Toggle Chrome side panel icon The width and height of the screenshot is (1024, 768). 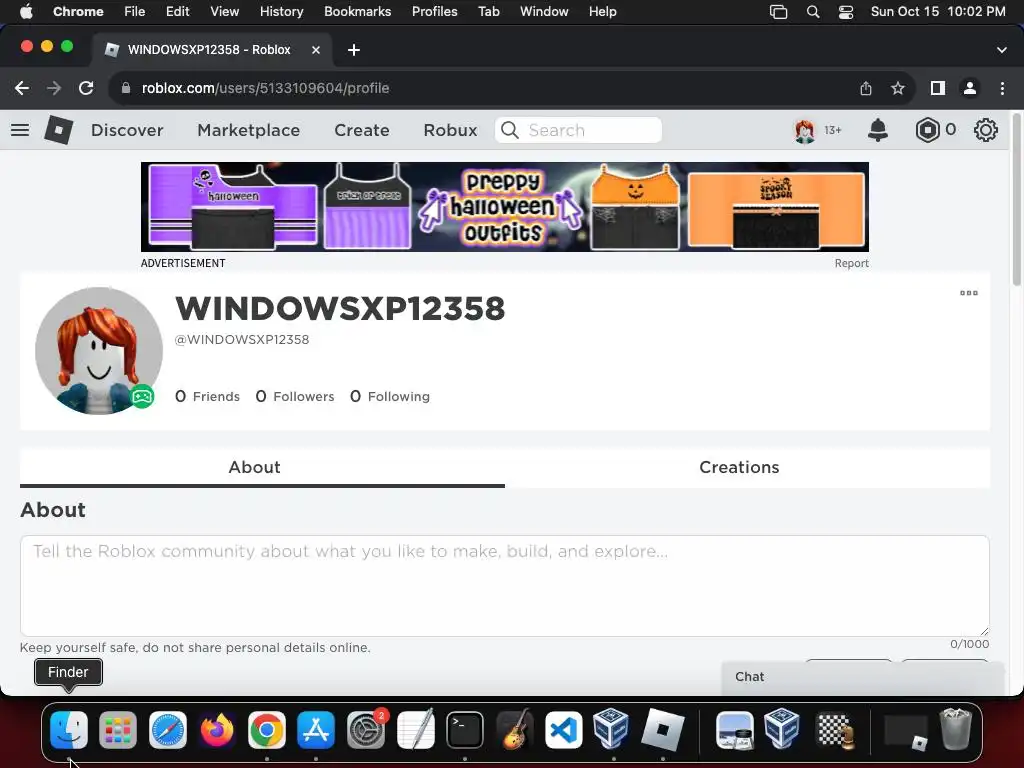click(x=938, y=88)
